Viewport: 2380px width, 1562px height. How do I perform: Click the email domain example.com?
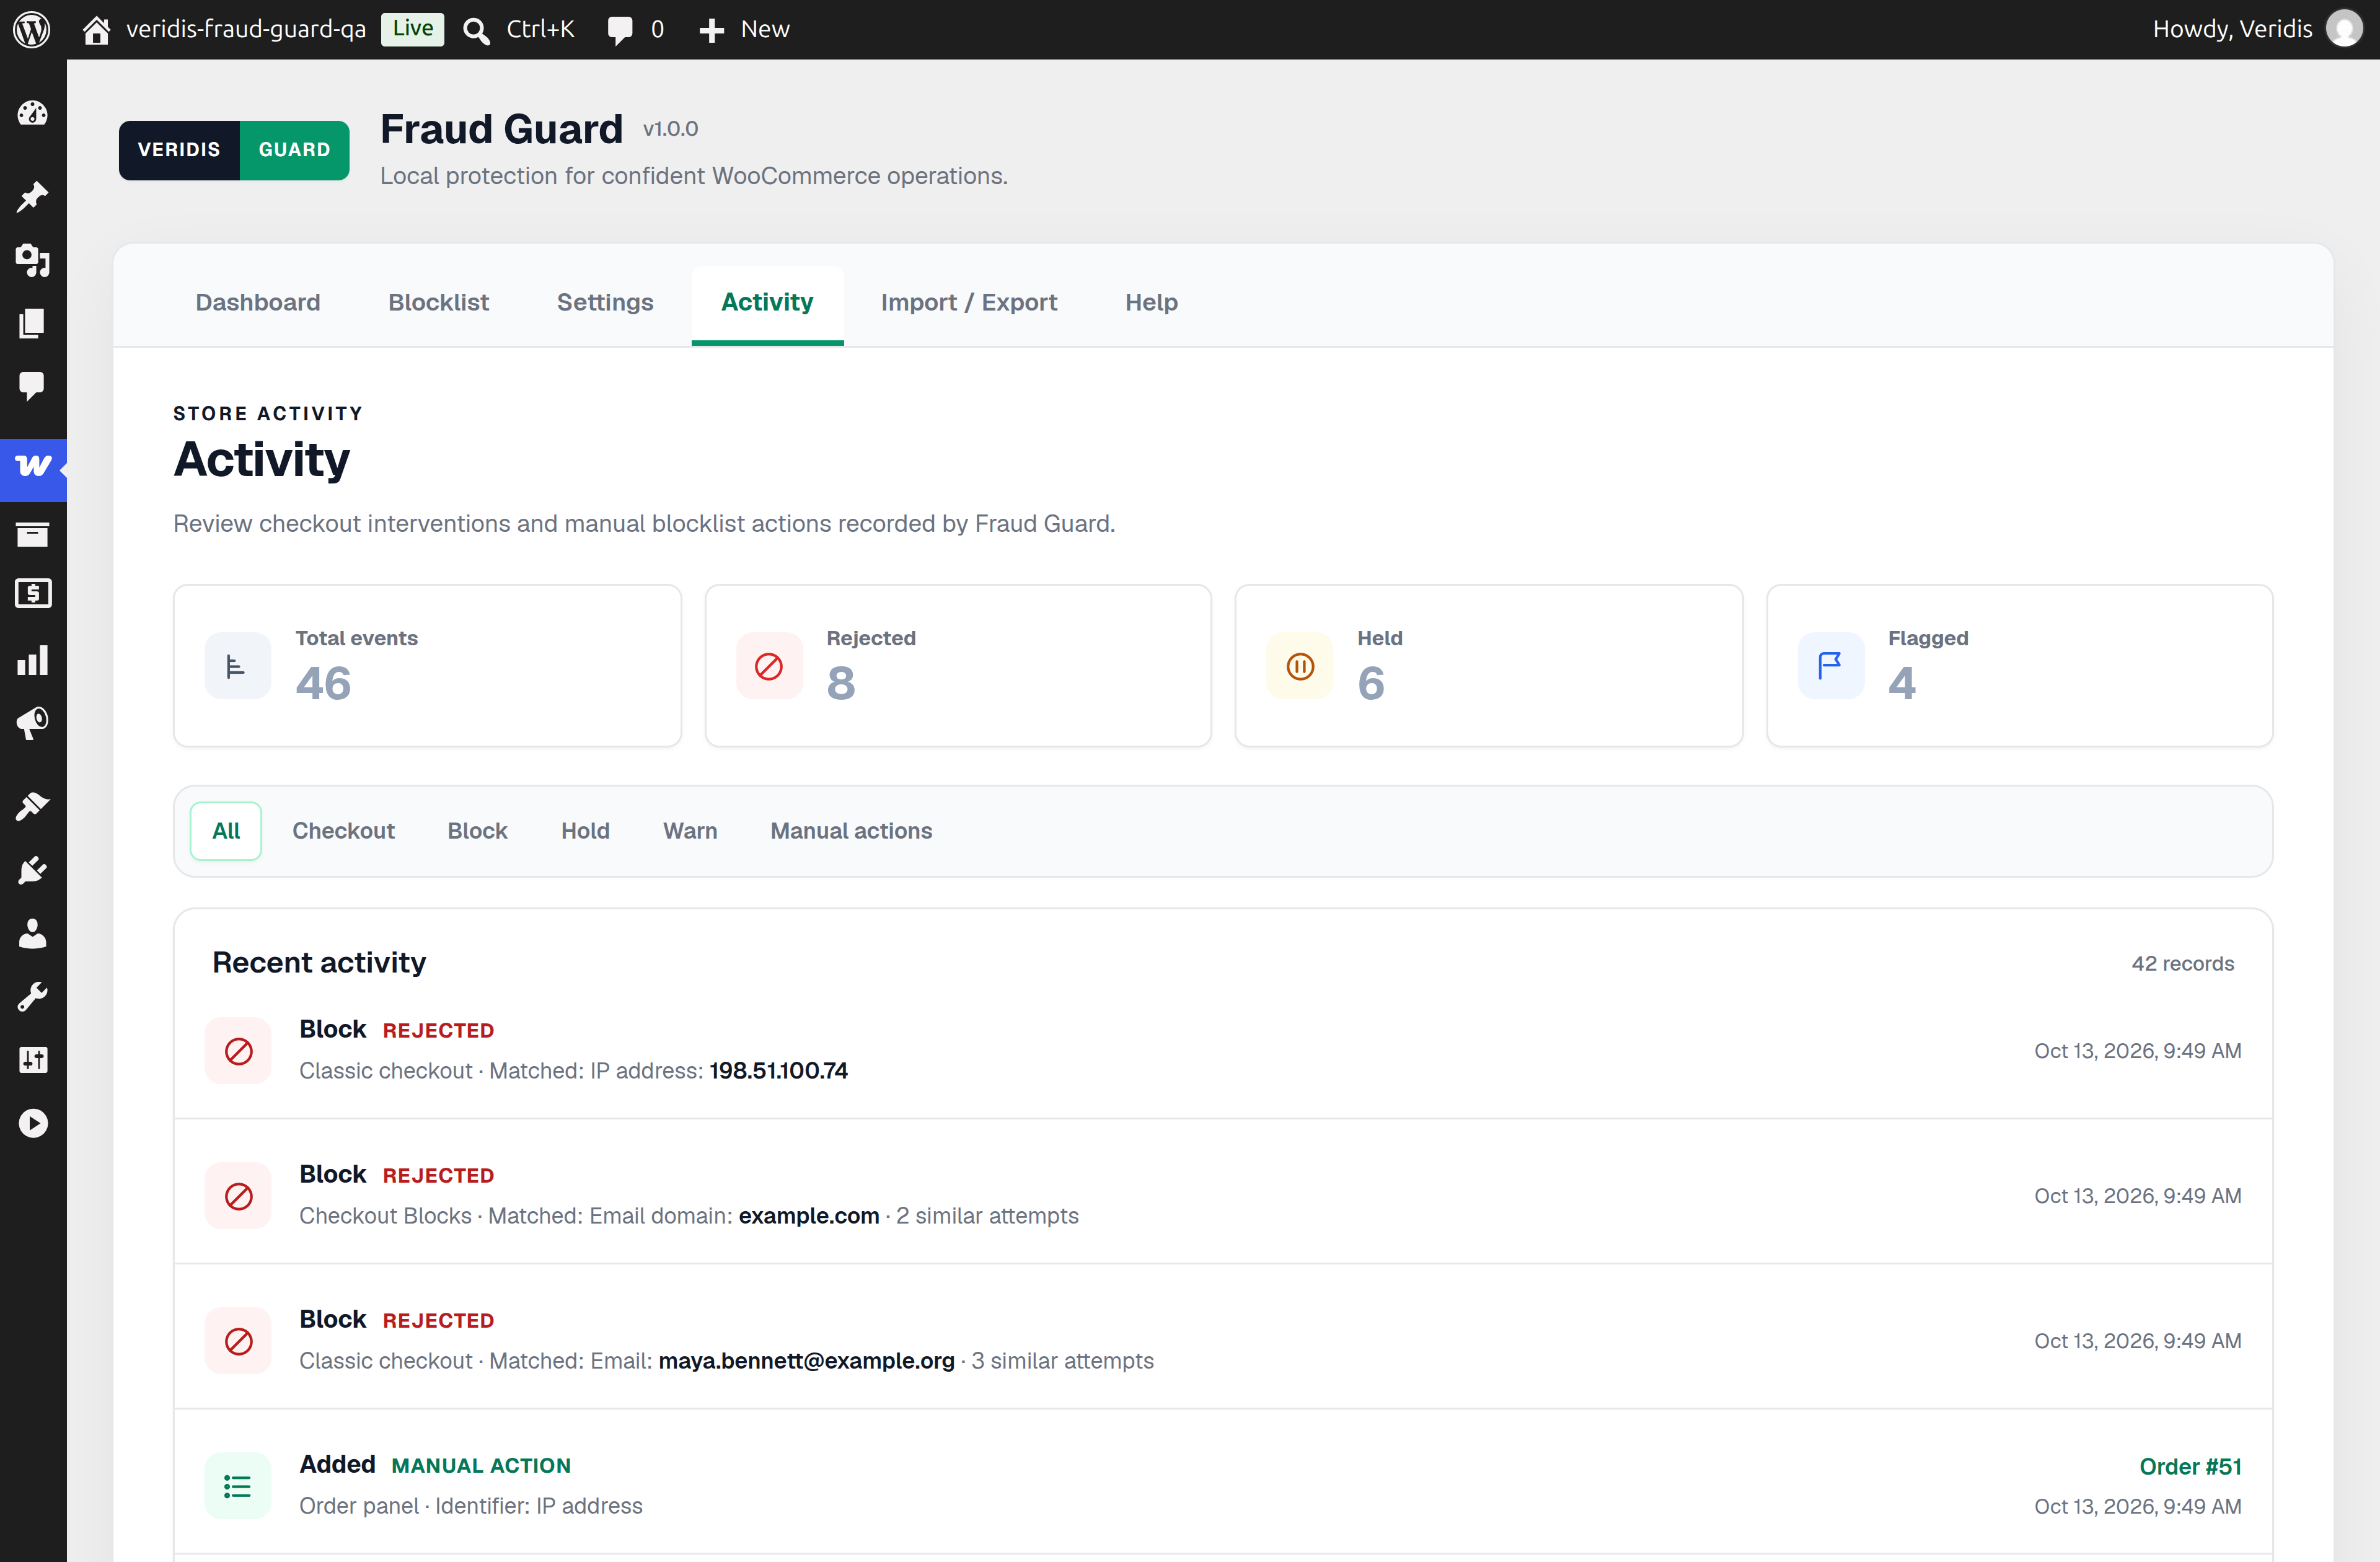click(808, 1216)
